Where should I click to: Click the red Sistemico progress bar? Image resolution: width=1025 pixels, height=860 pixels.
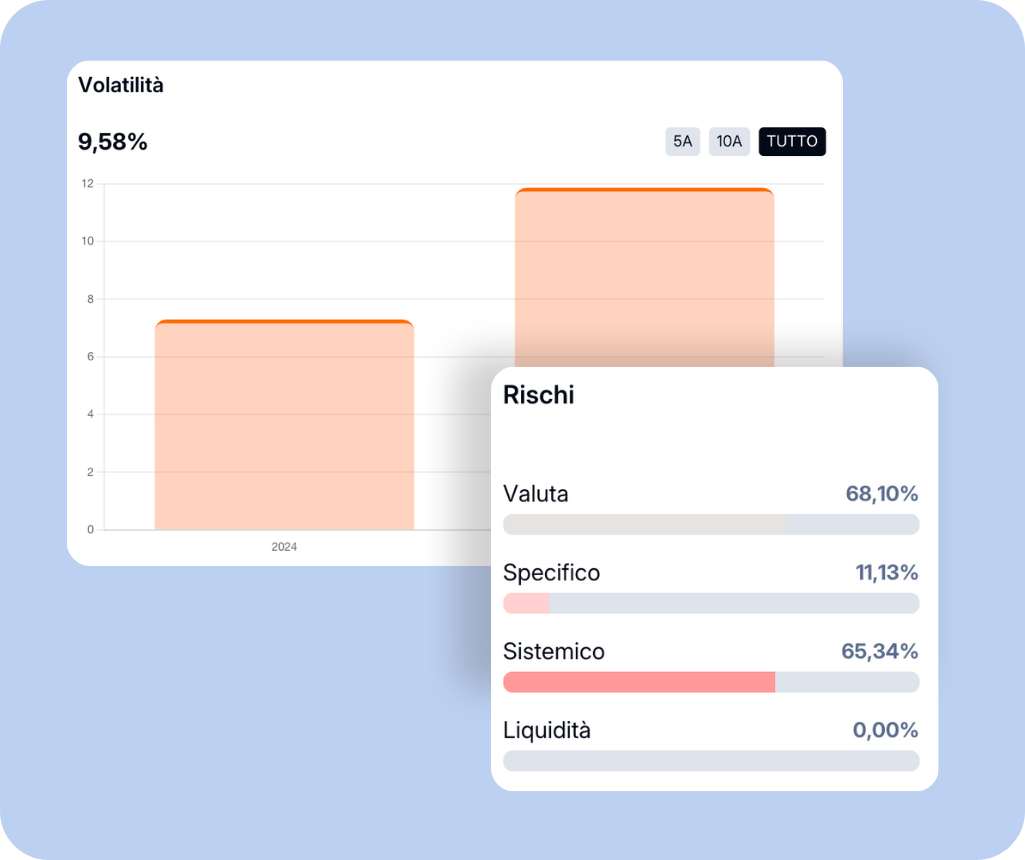click(x=640, y=682)
